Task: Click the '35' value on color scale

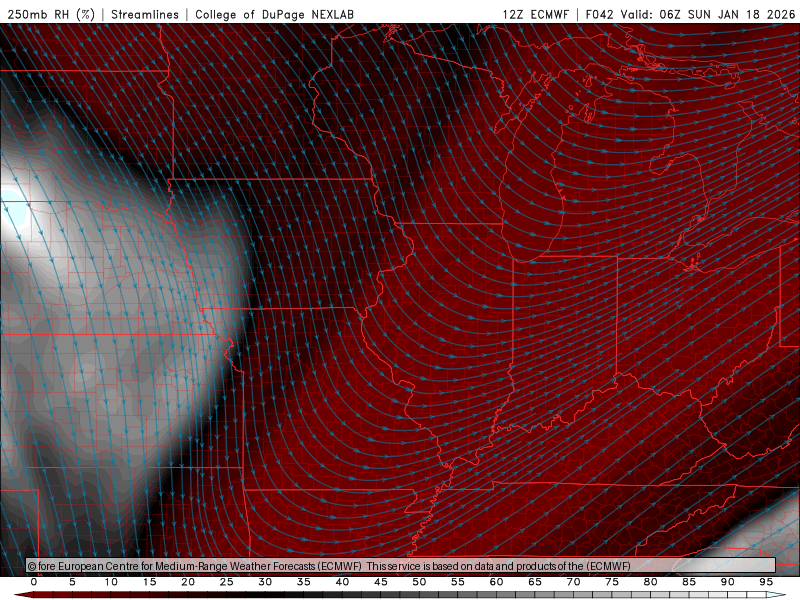Action: (304, 582)
